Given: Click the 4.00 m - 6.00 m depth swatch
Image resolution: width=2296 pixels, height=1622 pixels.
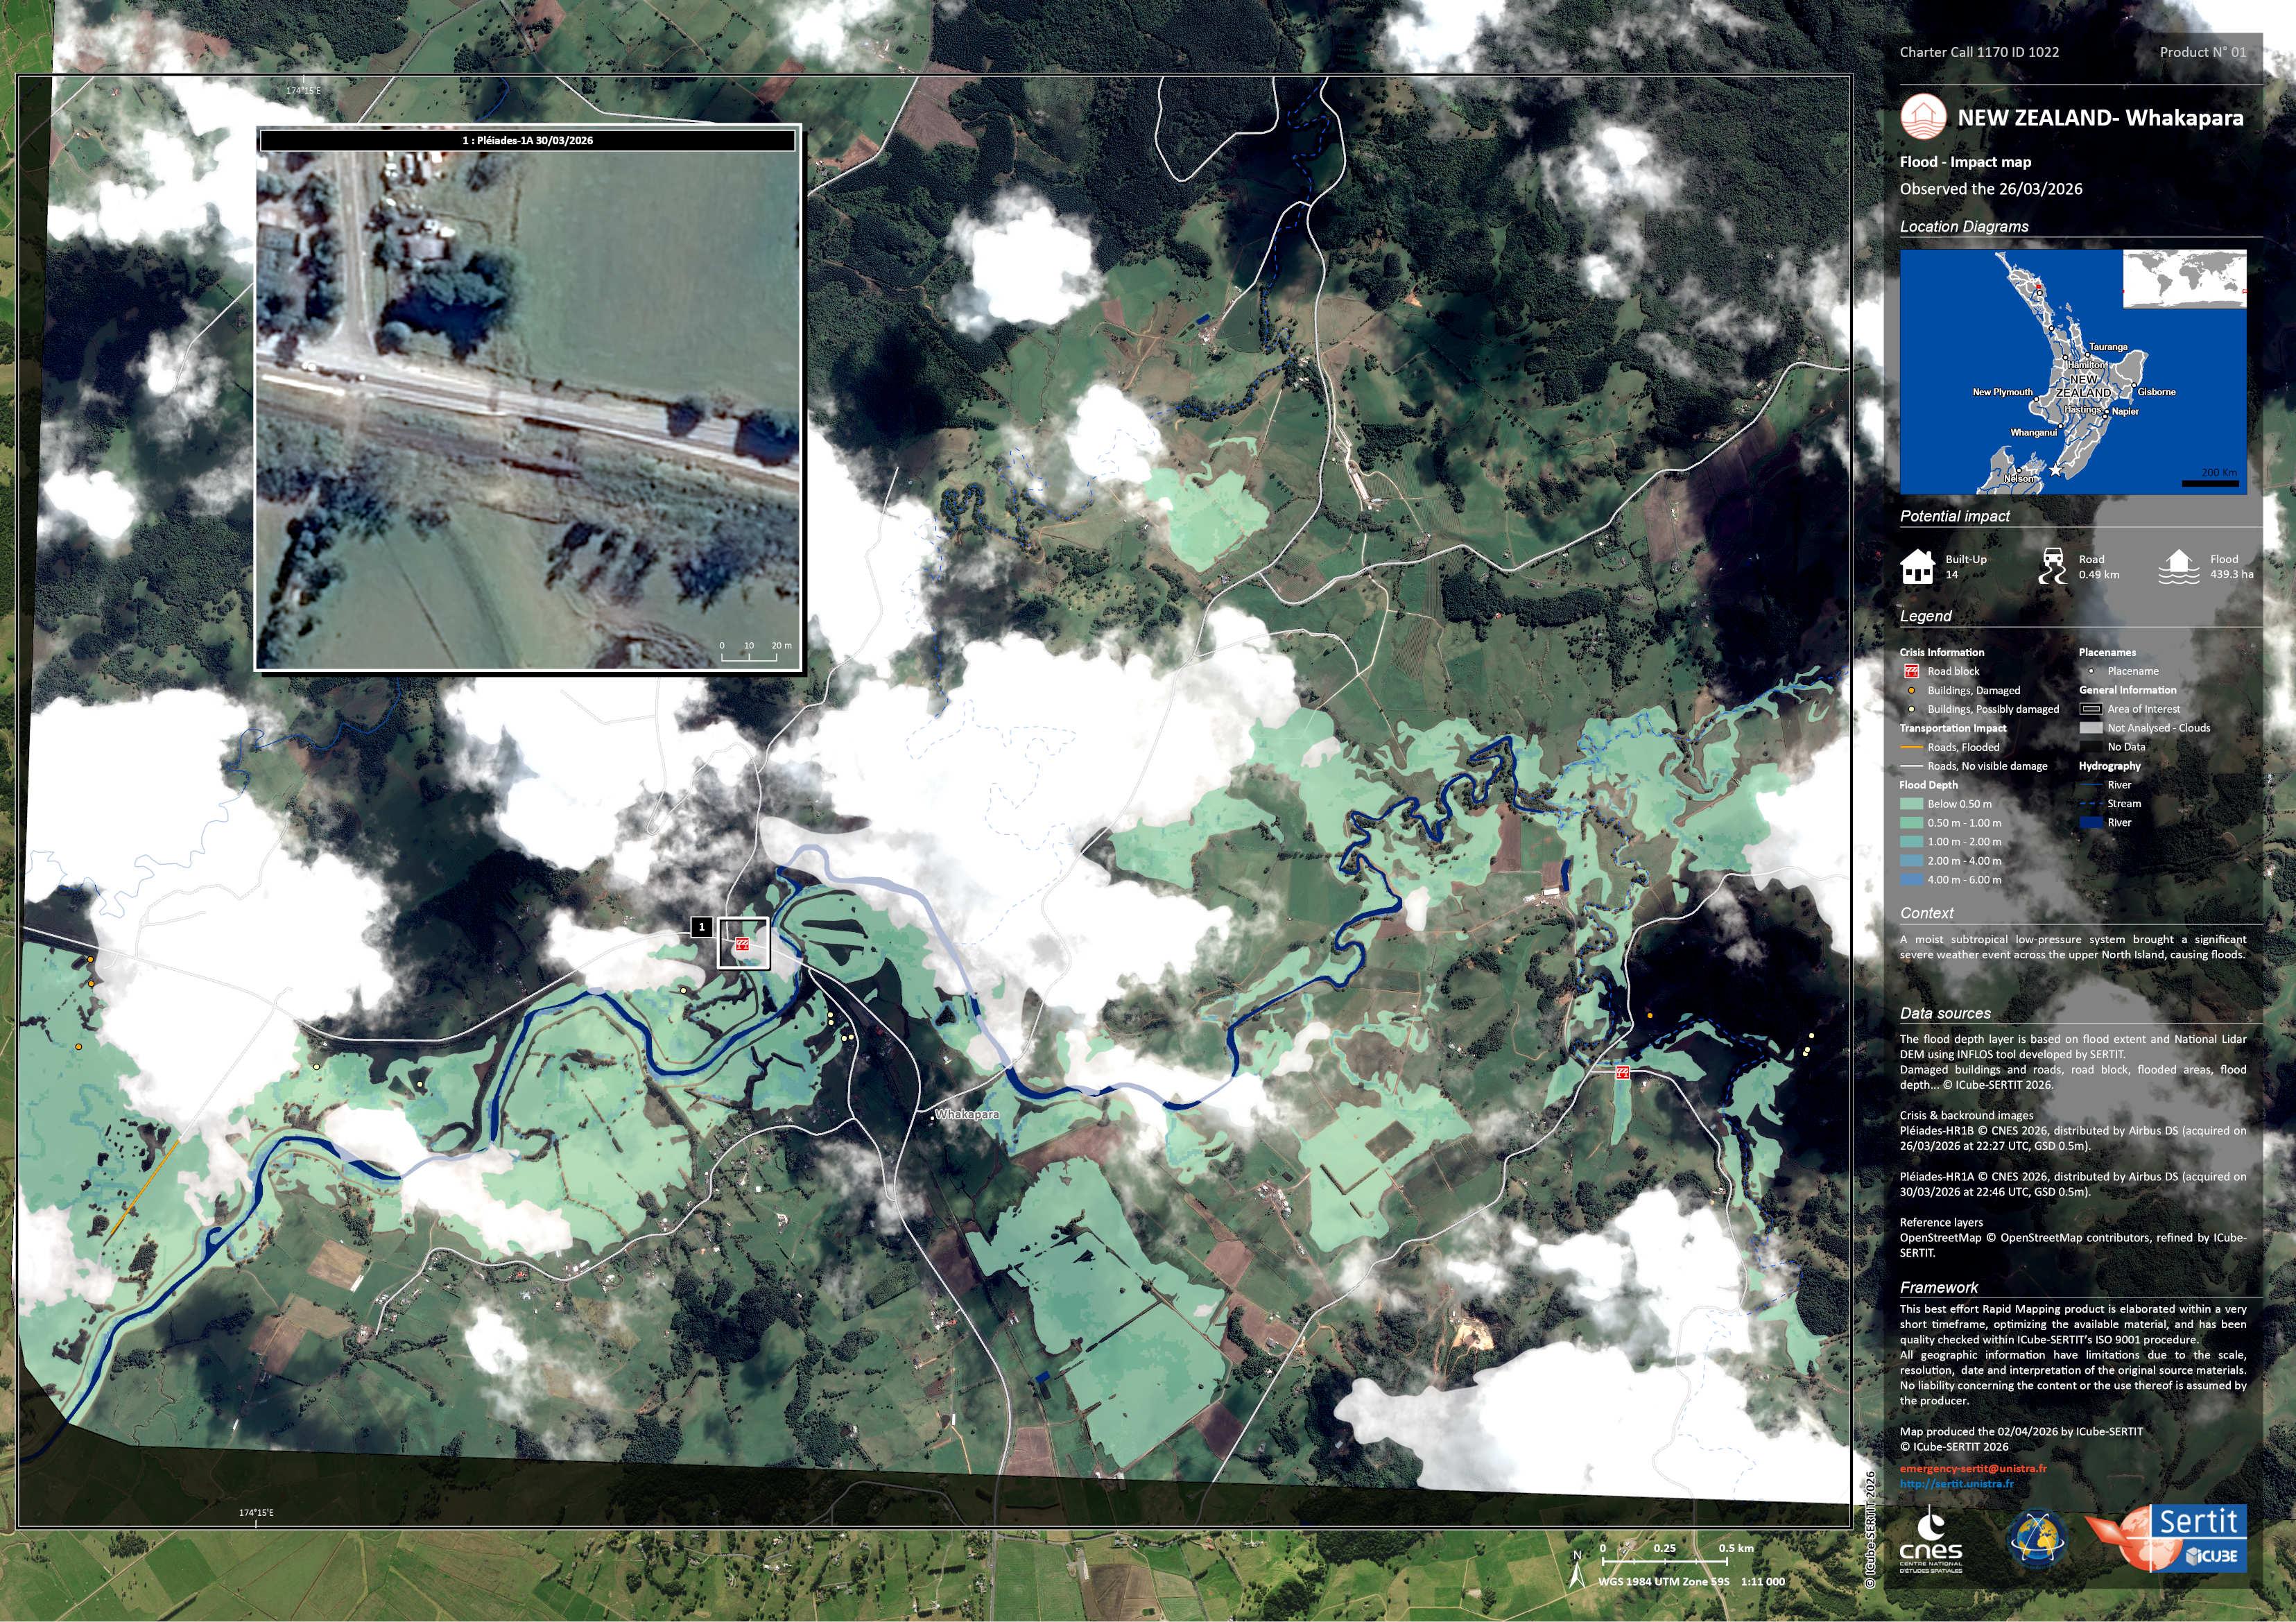Looking at the screenshot, I should (1911, 880).
